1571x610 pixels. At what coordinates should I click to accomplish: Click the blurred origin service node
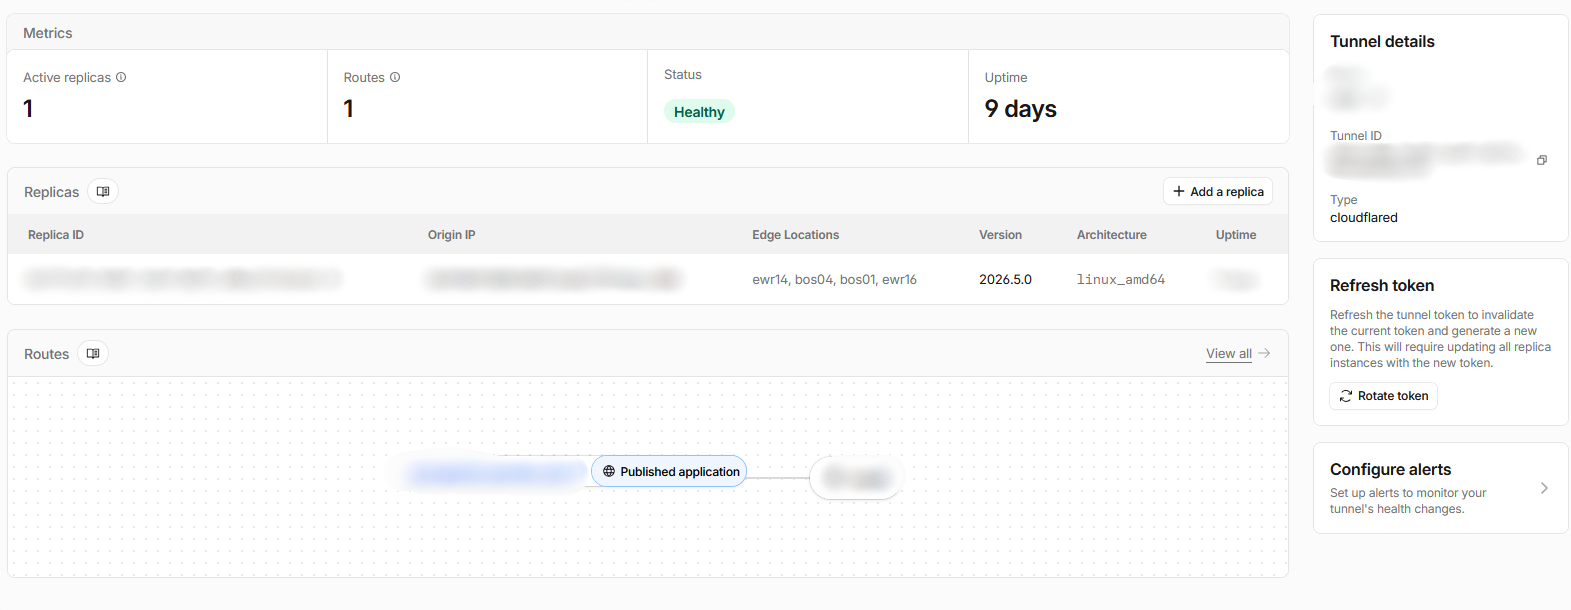[856, 477]
